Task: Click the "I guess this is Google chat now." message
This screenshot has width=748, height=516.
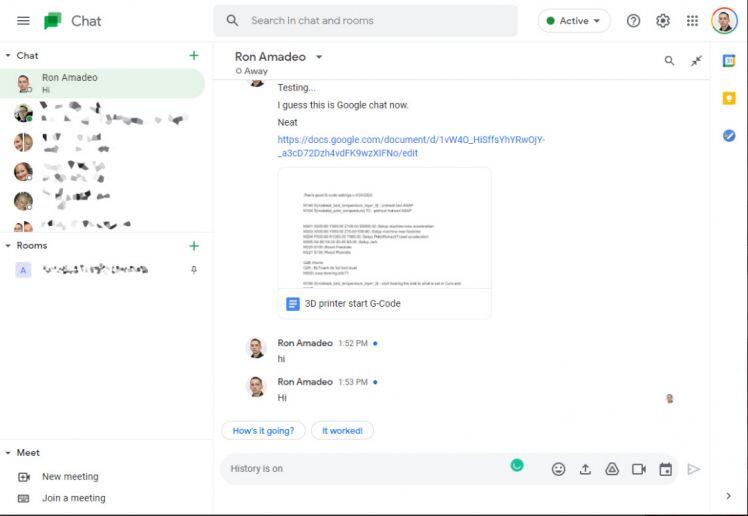Action: point(343,105)
